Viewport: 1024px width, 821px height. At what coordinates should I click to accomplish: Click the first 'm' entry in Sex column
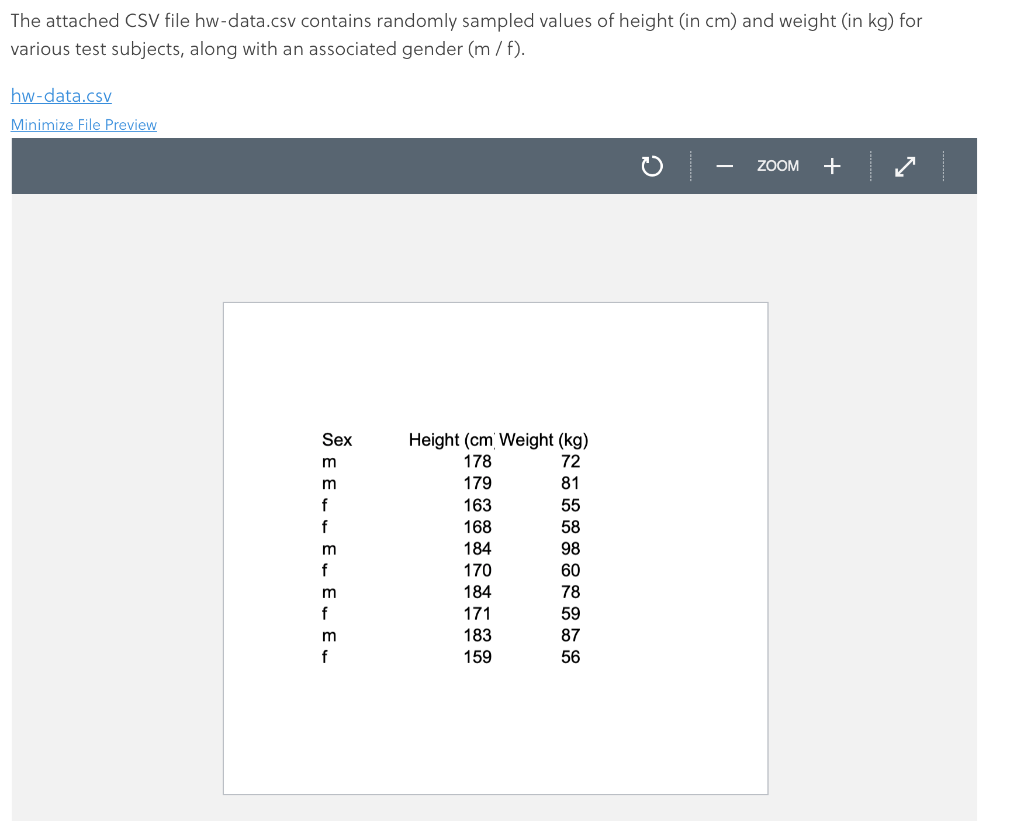[329, 461]
